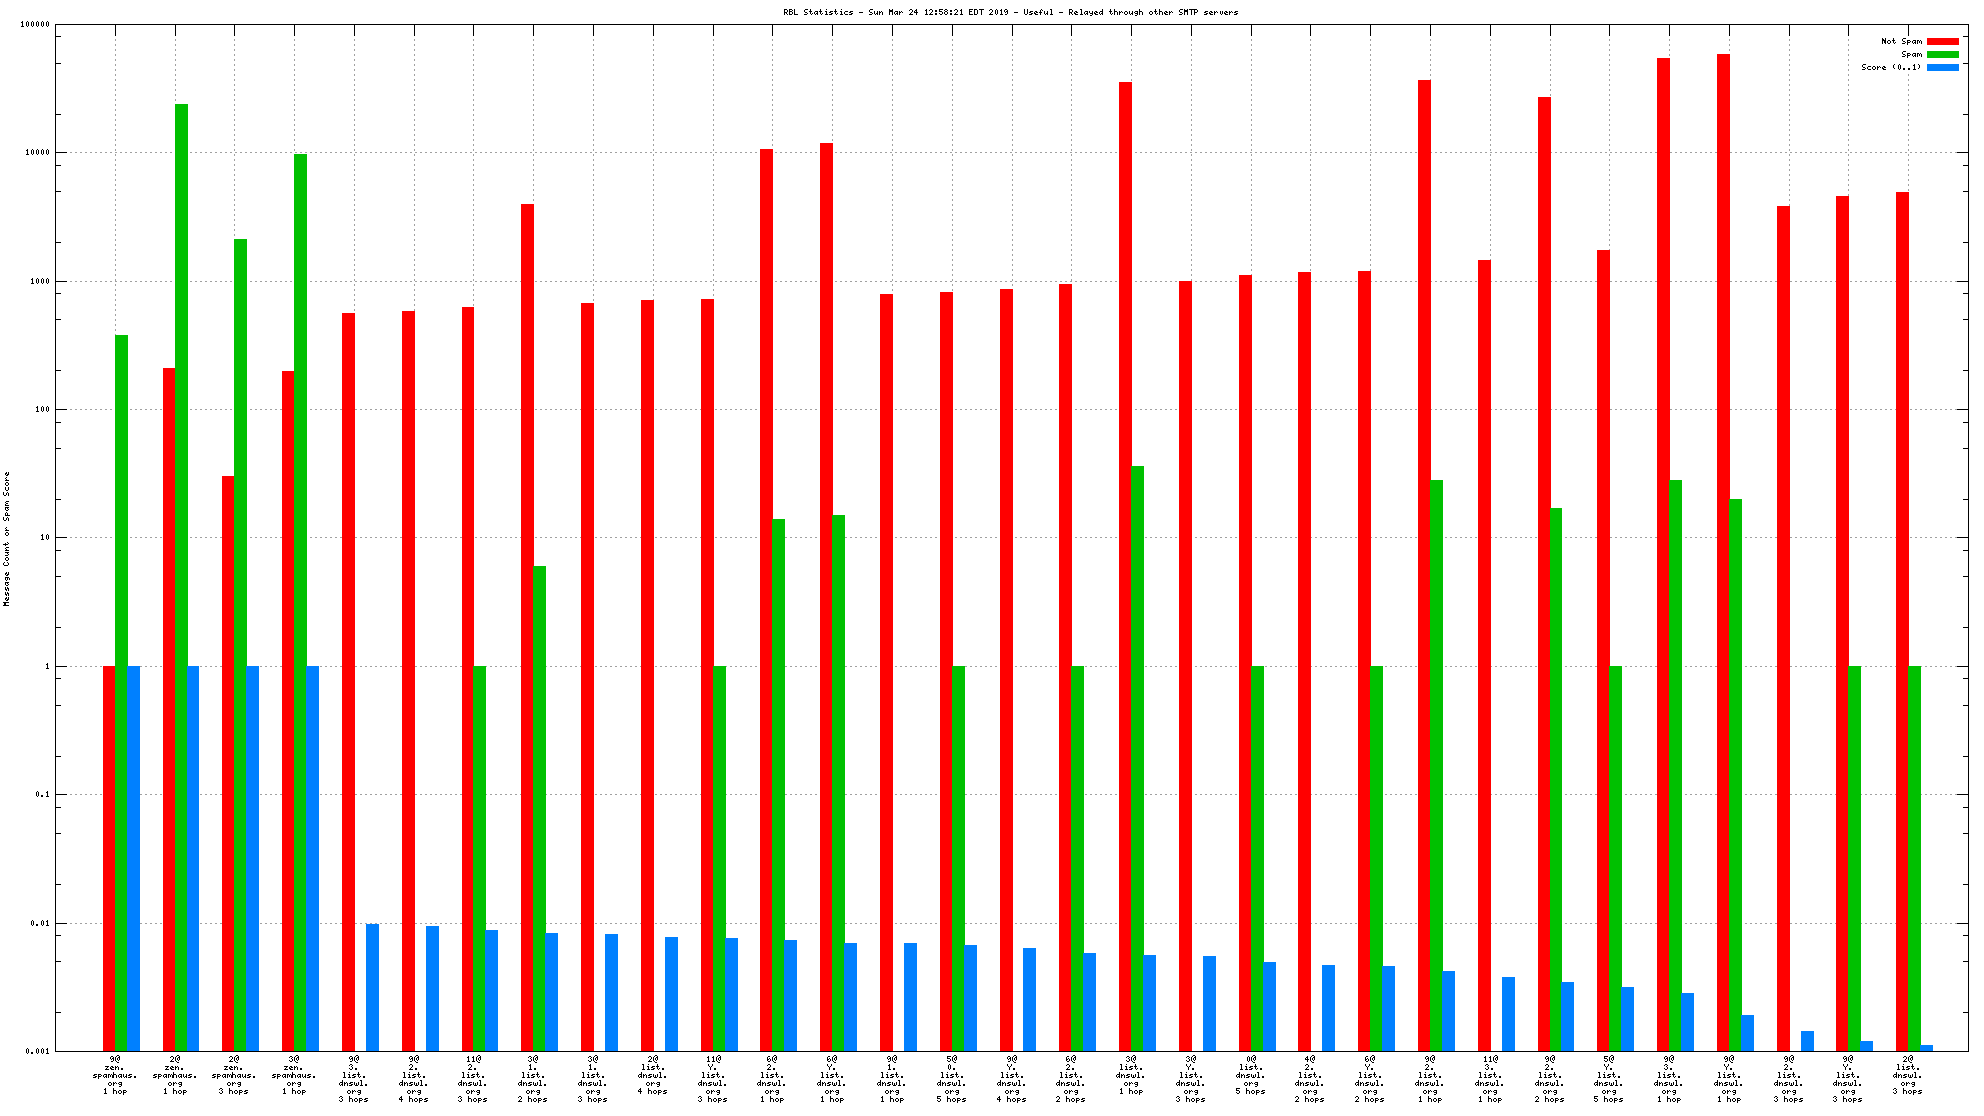
Task: Click the blue score bar for 9@ zen.spamhaus.org
Action: click(x=133, y=858)
